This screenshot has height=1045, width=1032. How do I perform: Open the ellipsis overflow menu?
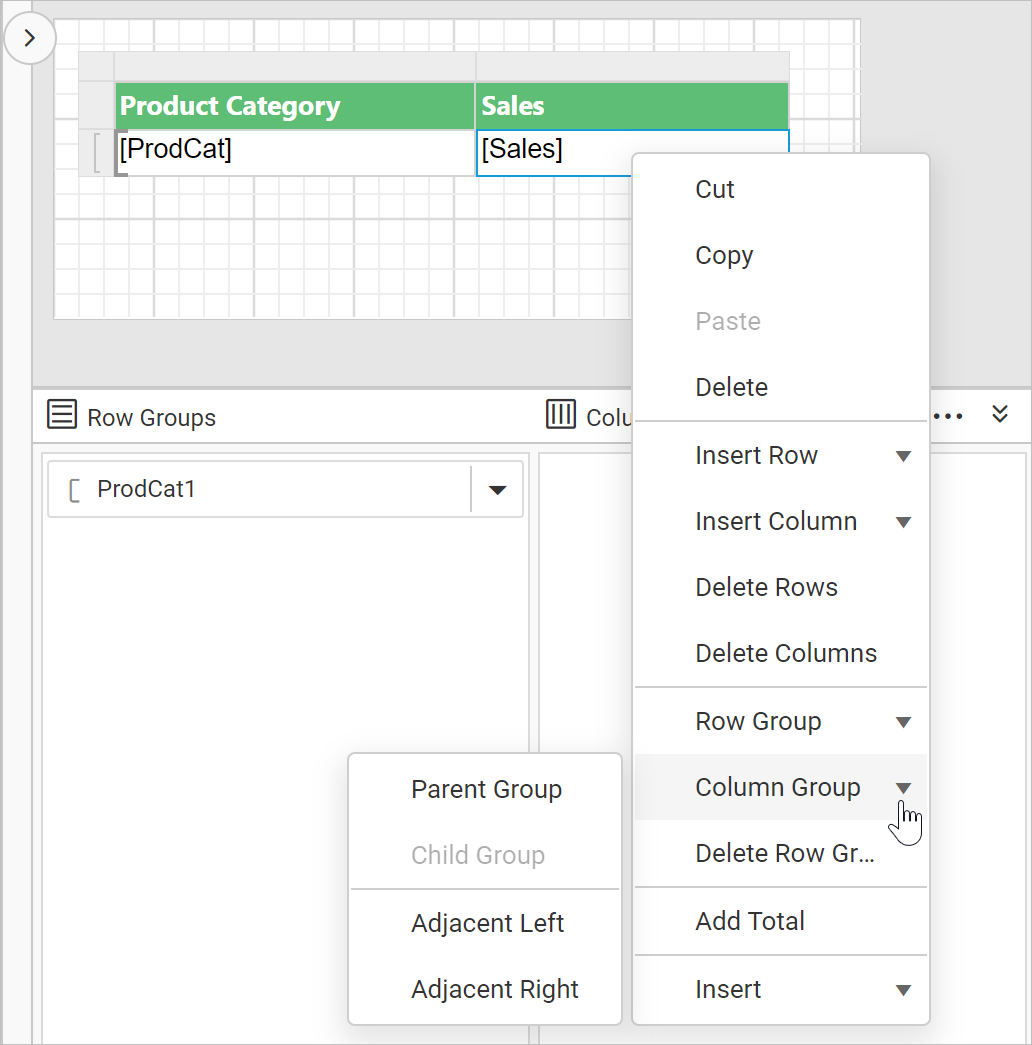click(x=946, y=415)
